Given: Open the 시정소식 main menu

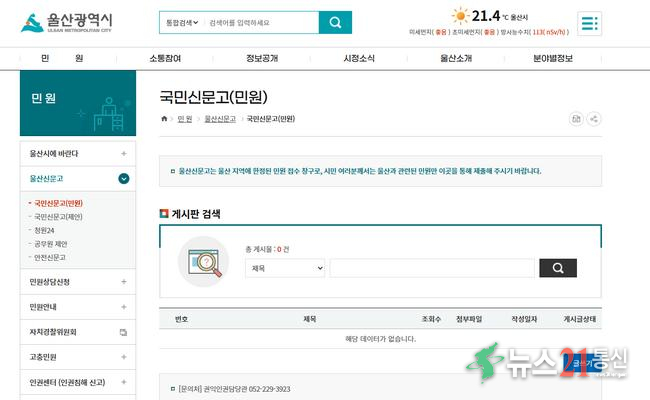Looking at the screenshot, I should [359, 59].
